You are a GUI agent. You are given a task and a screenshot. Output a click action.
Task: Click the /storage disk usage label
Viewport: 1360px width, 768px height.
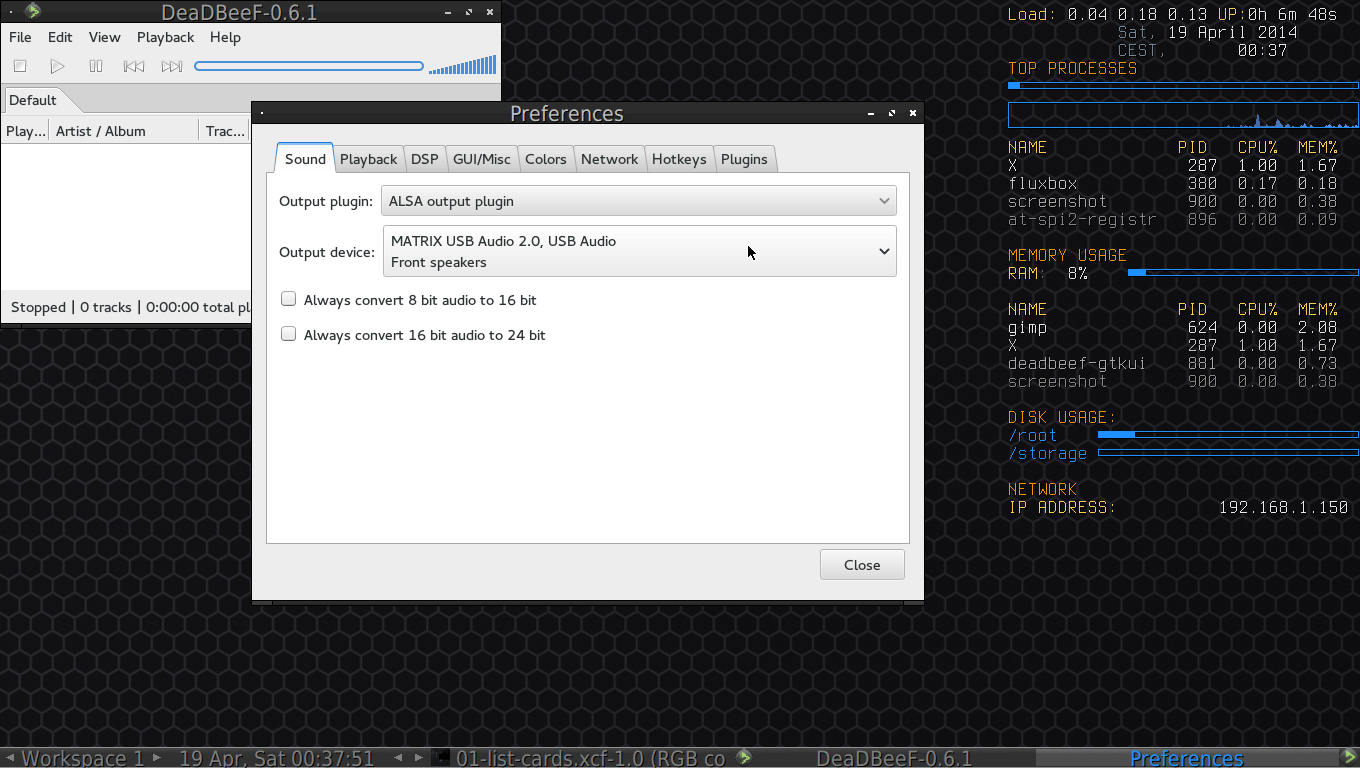1048,453
